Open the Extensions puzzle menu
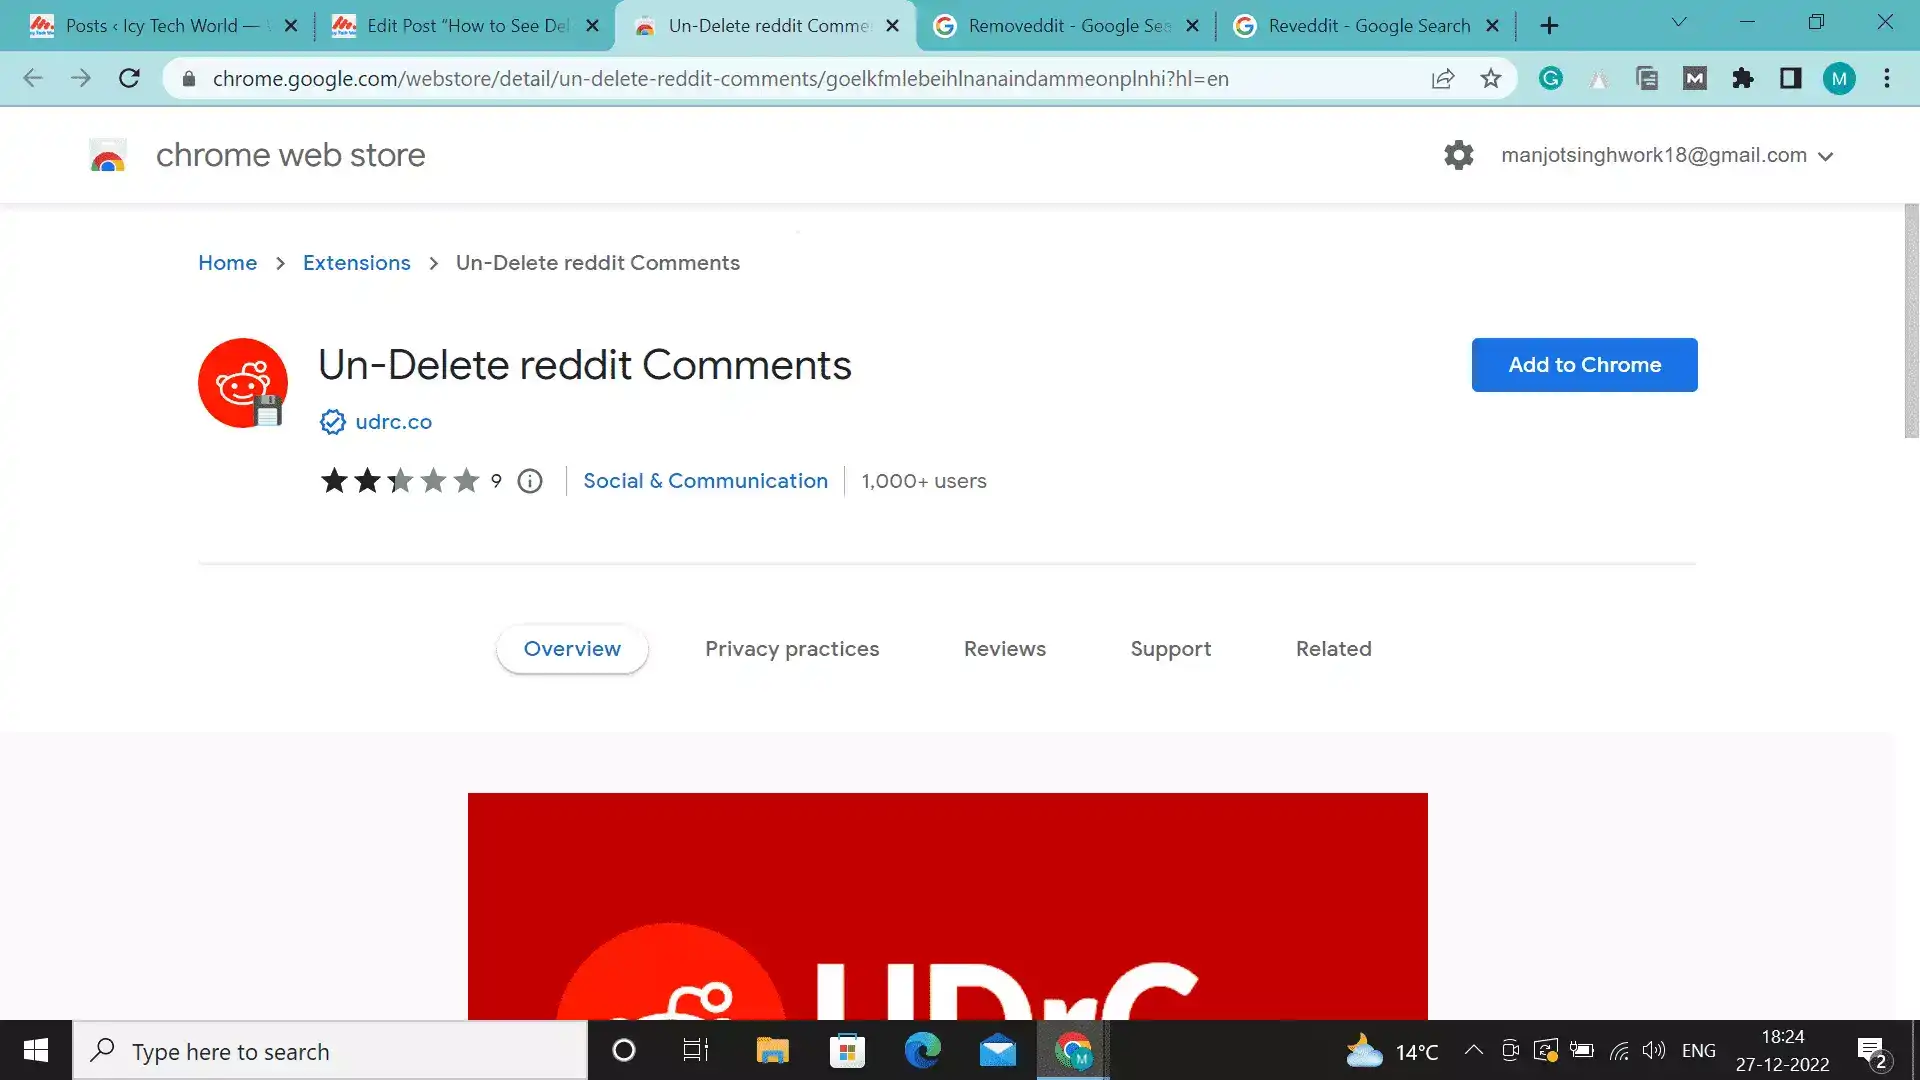1920x1080 pixels. pyautogui.click(x=1743, y=78)
